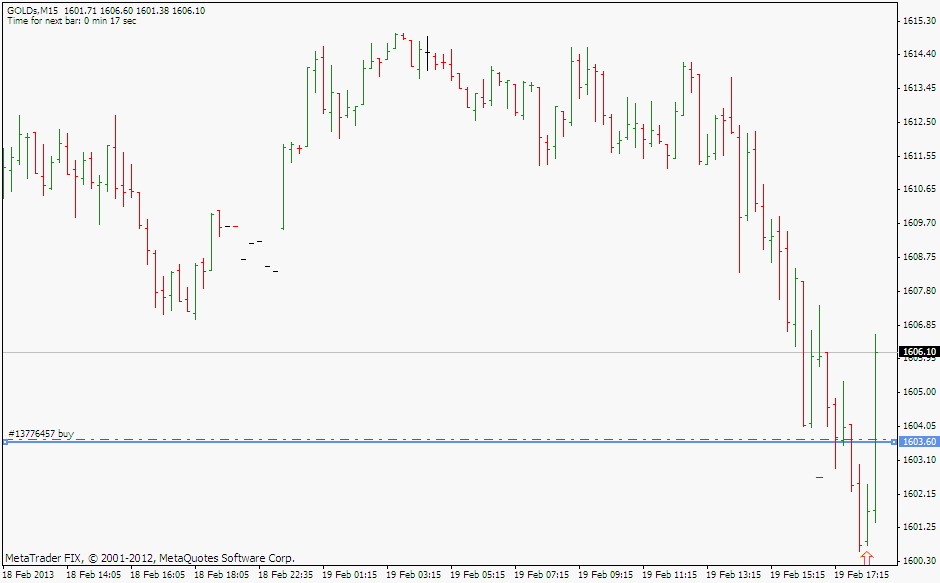Click the MetaTrader FIX copyright text

pos(150,558)
